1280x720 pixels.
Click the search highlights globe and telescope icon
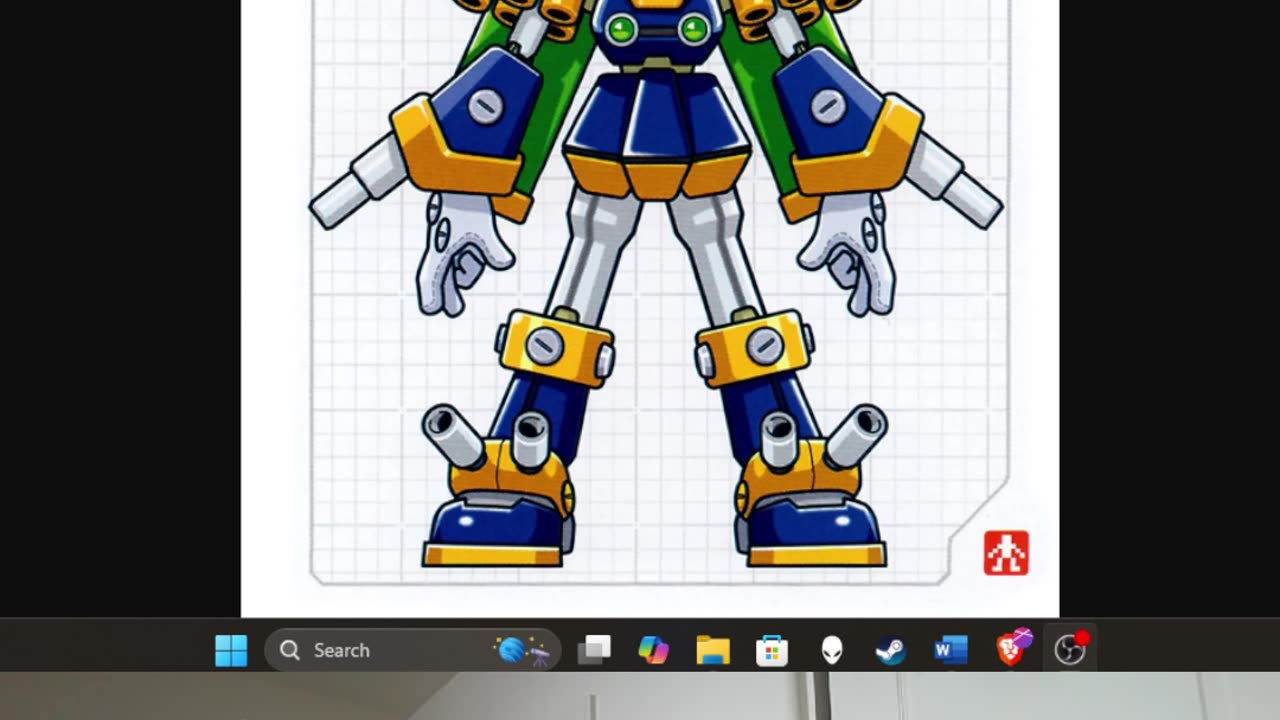pyautogui.click(x=523, y=650)
